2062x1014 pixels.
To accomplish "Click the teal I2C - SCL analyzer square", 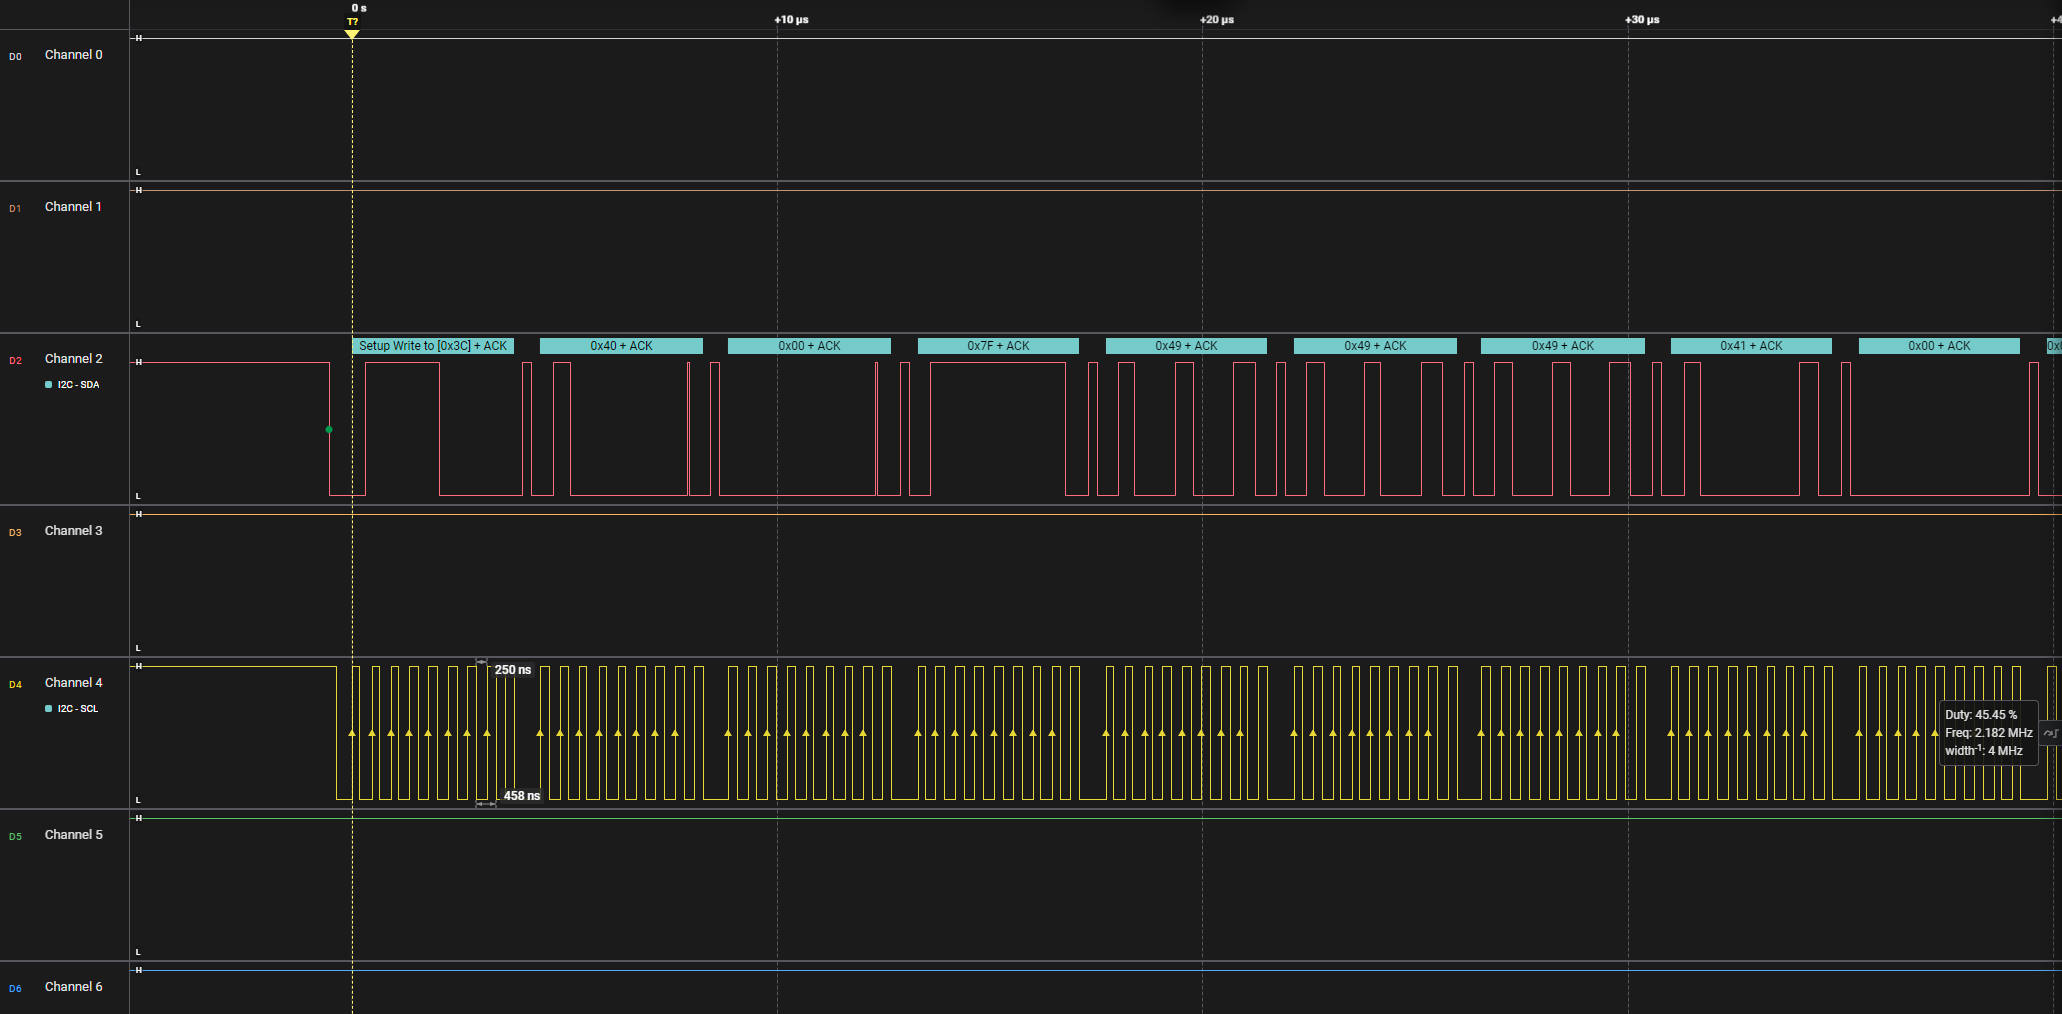I will point(49,709).
